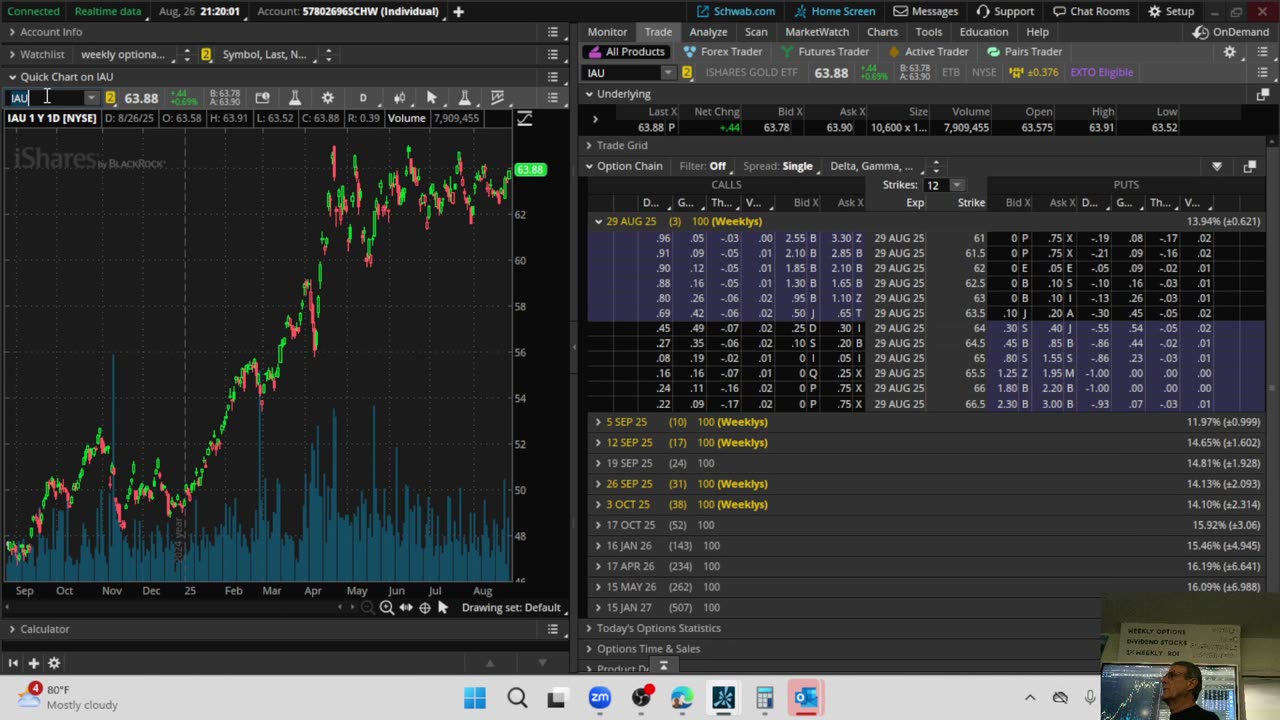The height and width of the screenshot is (720, 1280).
Task: Click the OnDemand button
Action: pos(1231,32)
